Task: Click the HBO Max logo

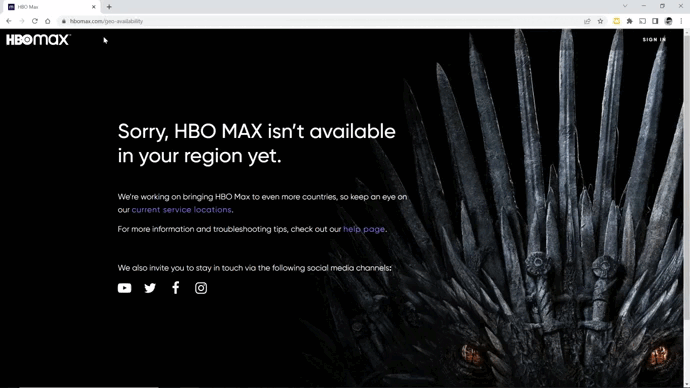Action: (38, 40)
